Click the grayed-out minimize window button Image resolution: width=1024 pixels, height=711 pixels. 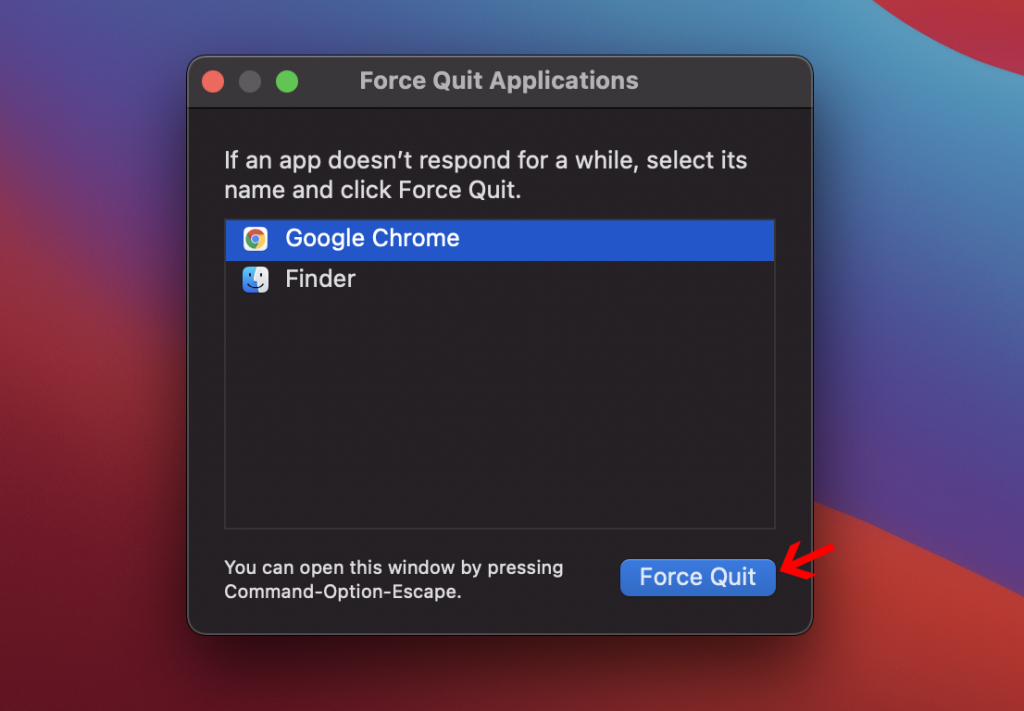click(x=250, y=82)
